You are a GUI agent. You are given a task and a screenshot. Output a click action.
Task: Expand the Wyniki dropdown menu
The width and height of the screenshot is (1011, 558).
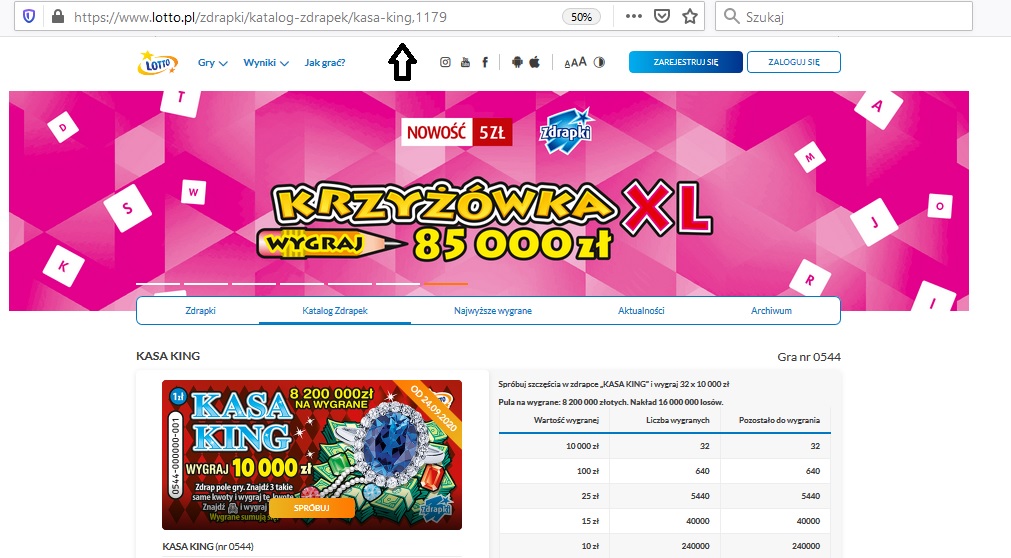(x=270, y=62)
